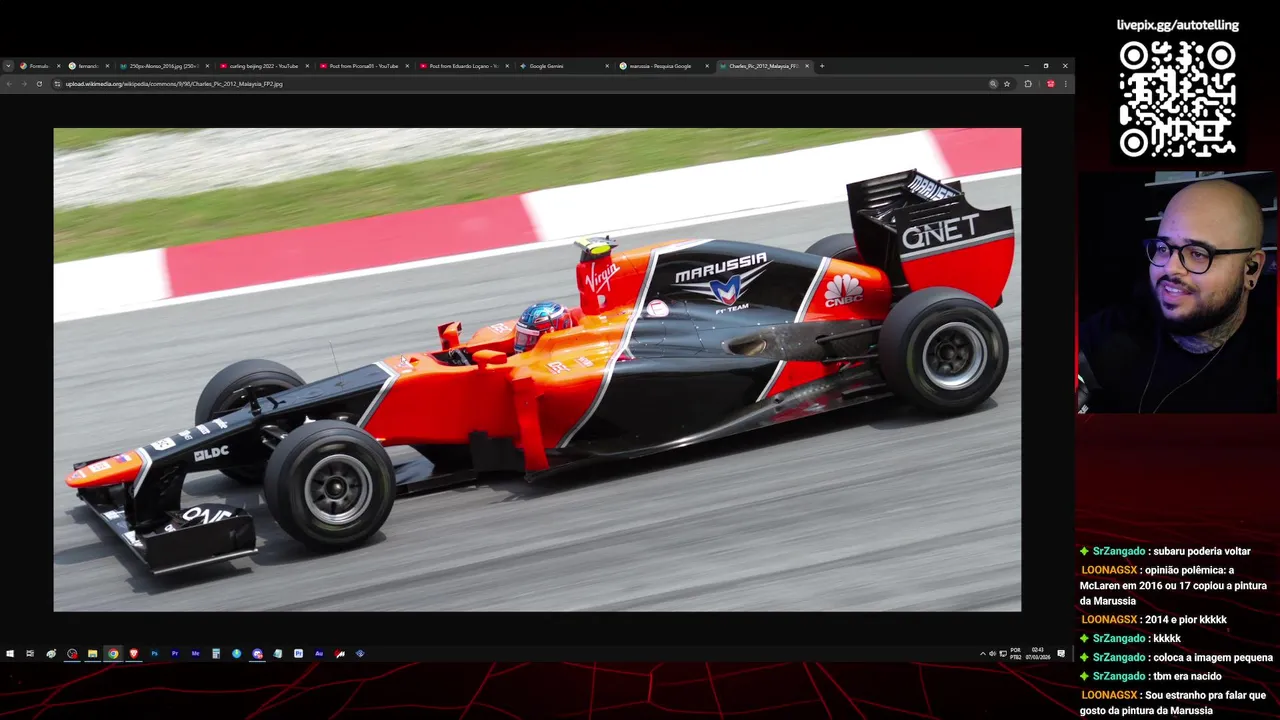Bookmark this page with the star icon
The height and width of the screenshot is (720, 1280).
pyautogui.click(x=1007, y=84)
